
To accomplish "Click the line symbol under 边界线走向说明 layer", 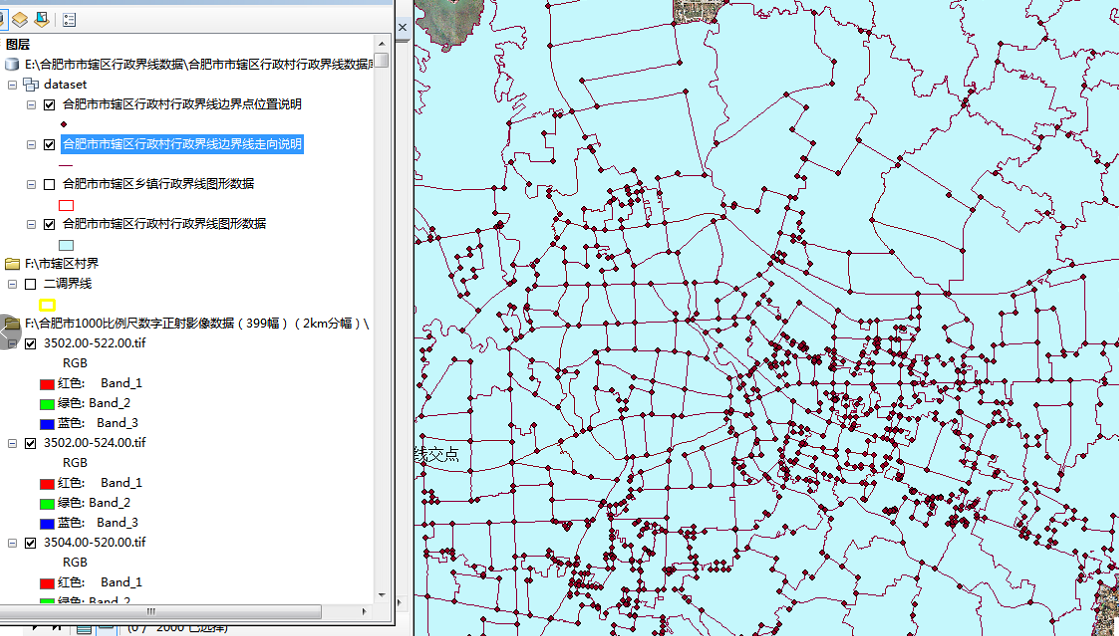I will (66, 164).
